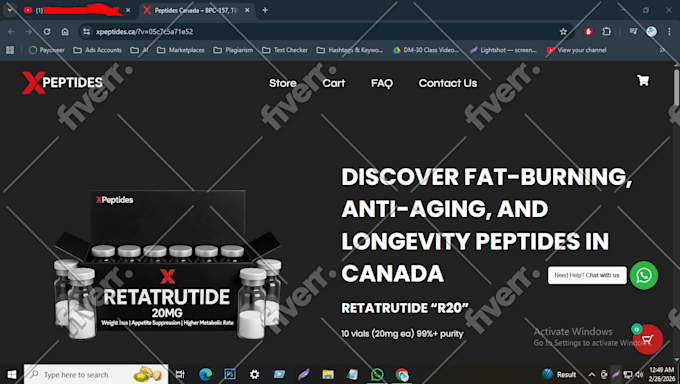680x384 pixels.
Task: Open the volume control in system tray
Action: pyautogui.click(x=639, y=374)
